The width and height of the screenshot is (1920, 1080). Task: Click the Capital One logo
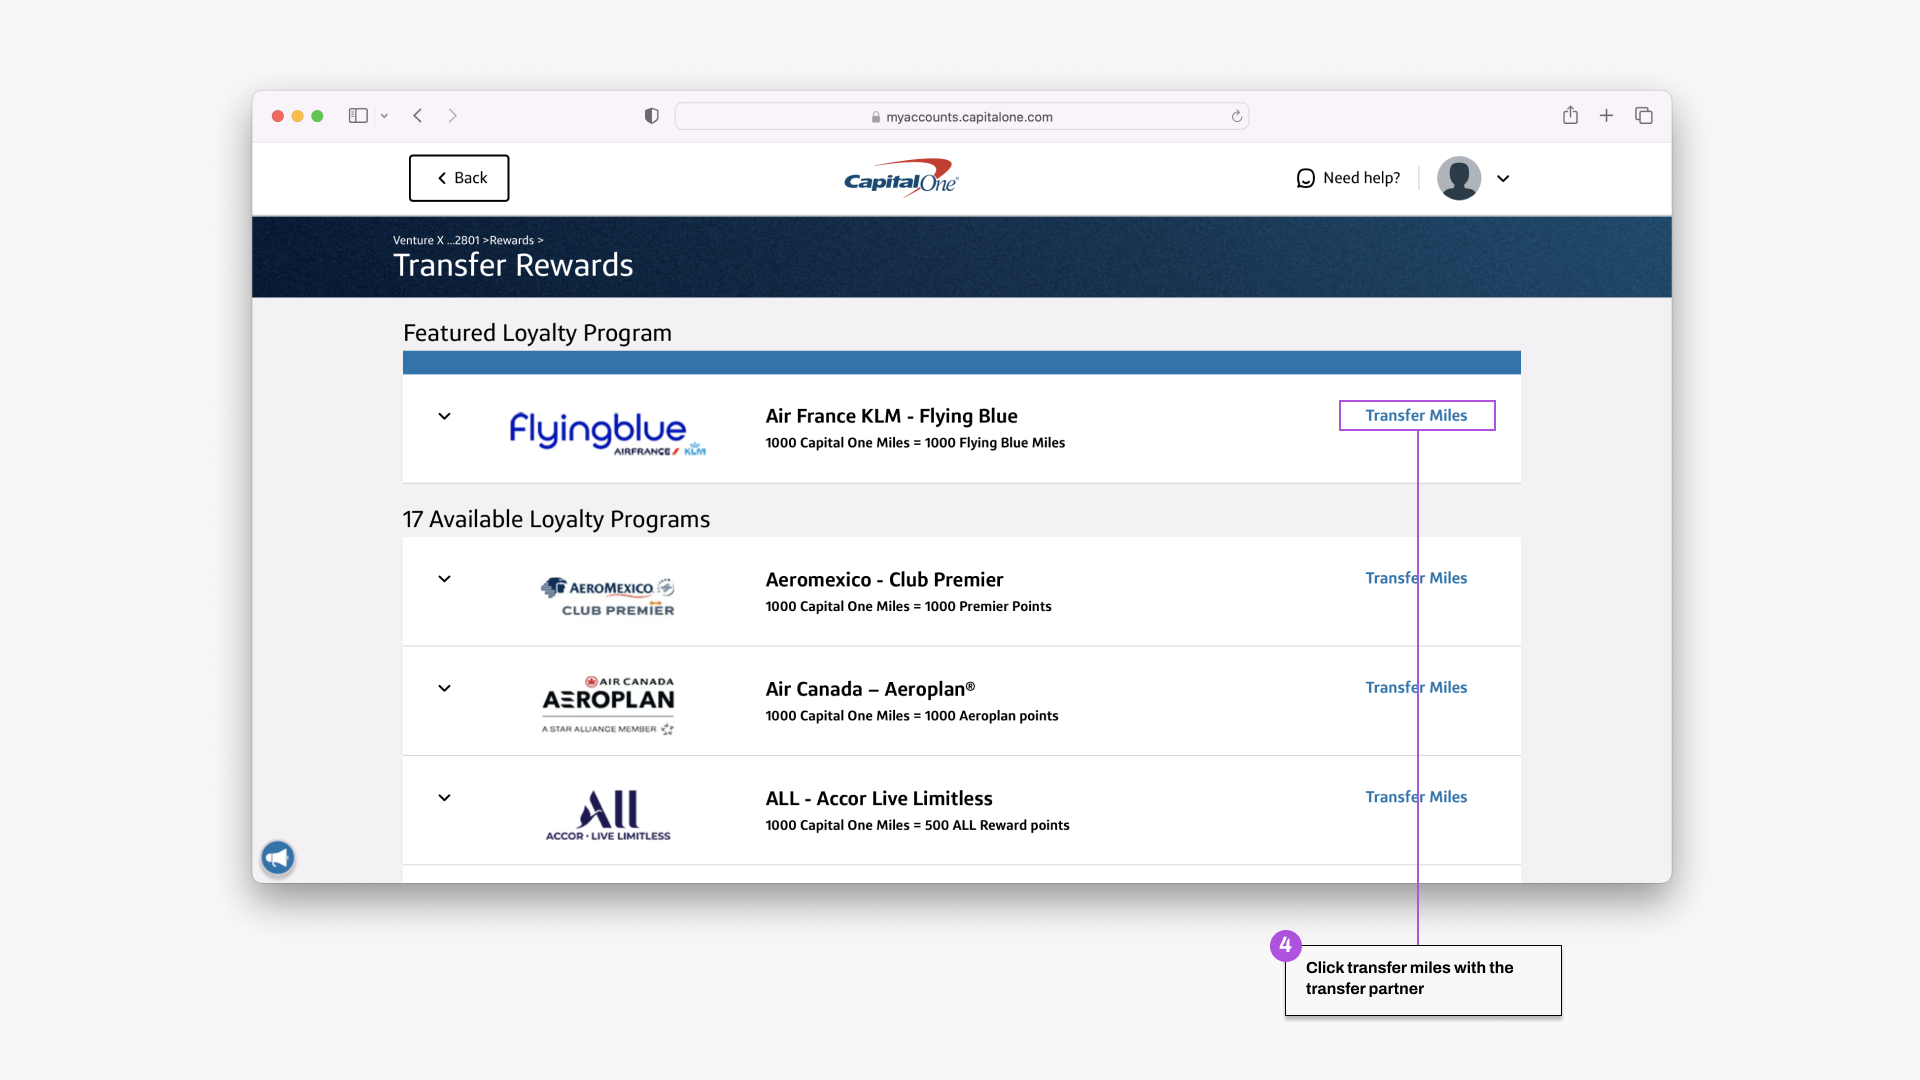(x=901, y=178)
